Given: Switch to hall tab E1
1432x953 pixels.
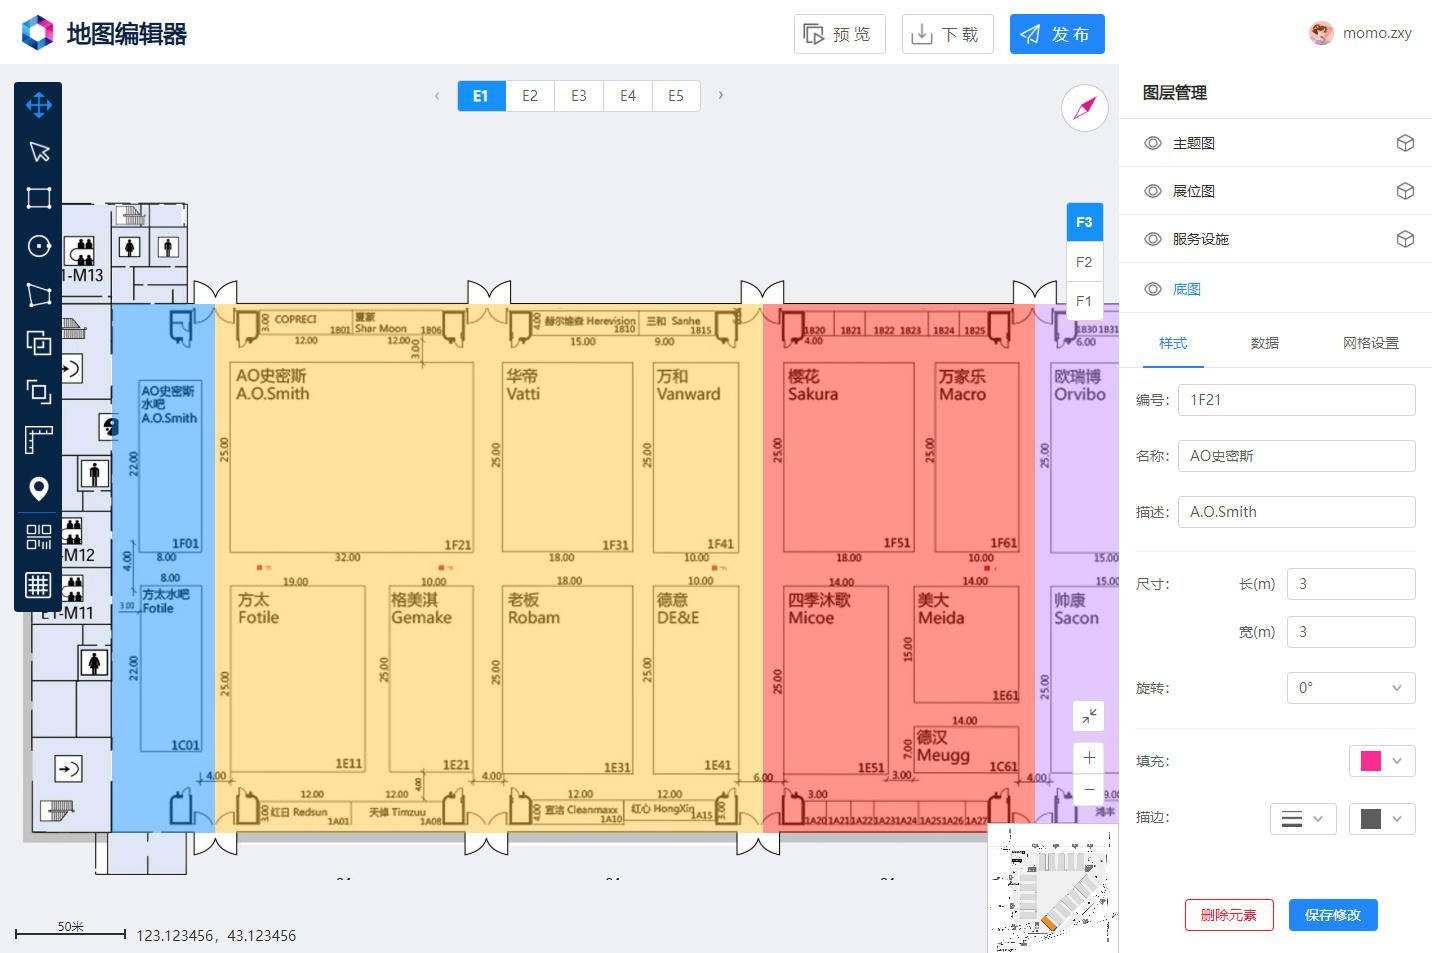Looking at the screenshot, I should tap(481, 96).
